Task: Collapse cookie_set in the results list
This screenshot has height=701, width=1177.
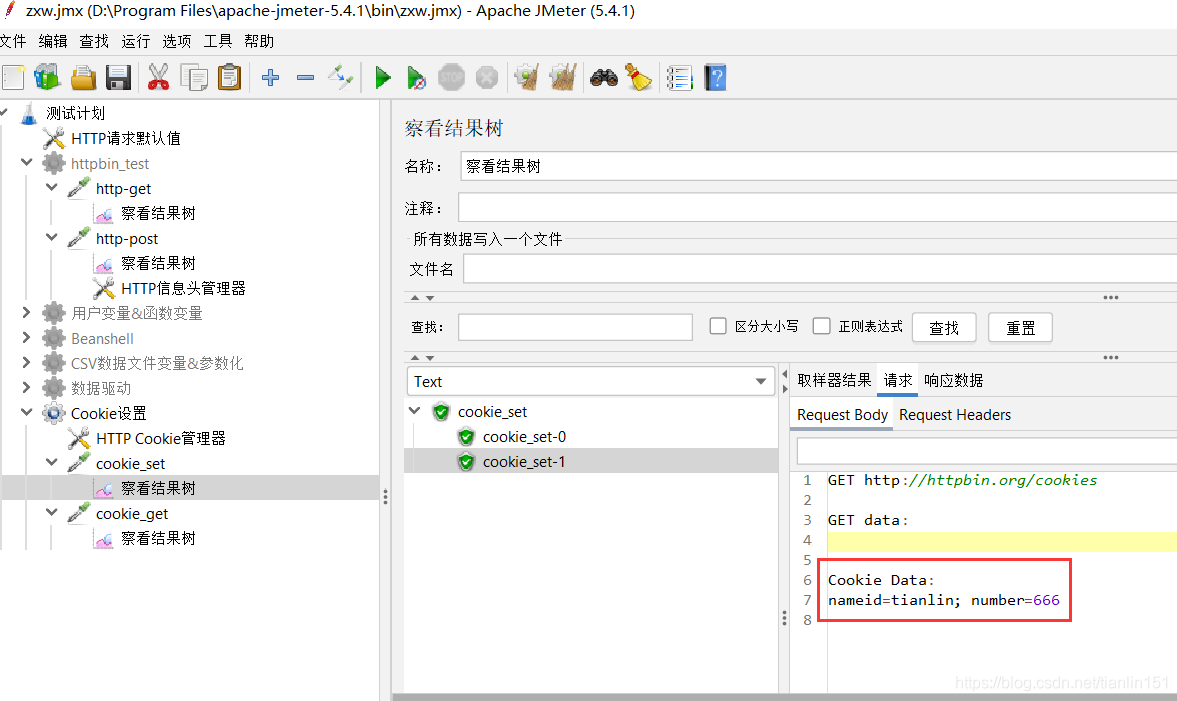Action: click(415, 411)
